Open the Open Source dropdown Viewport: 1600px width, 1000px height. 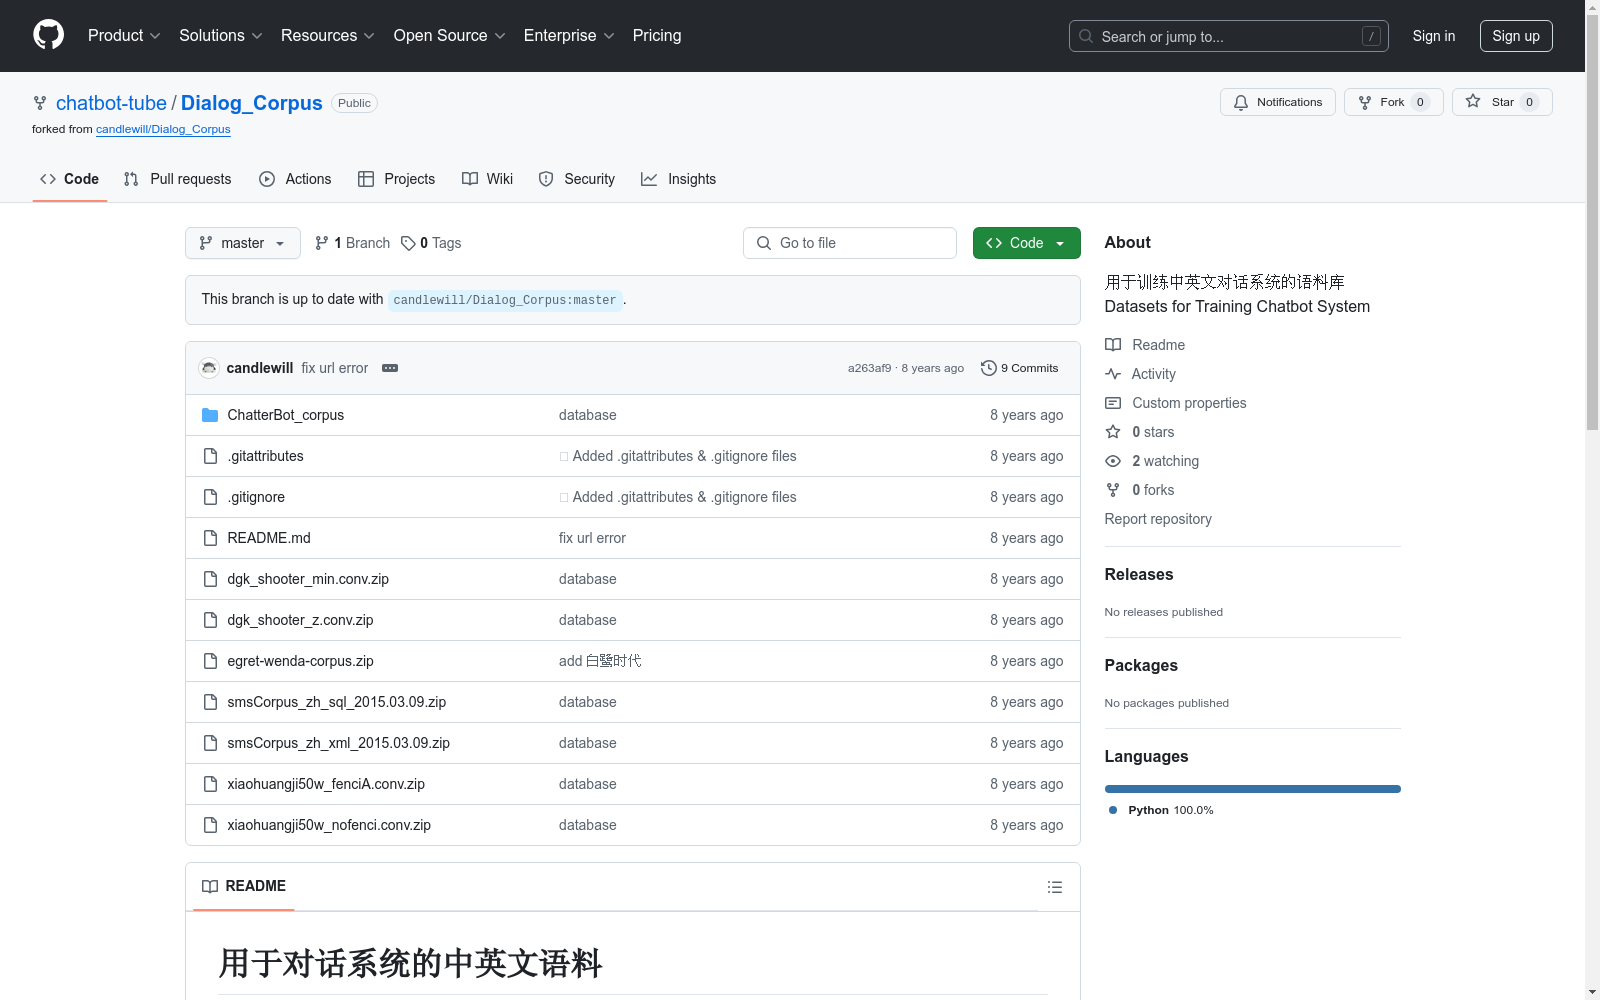450,36
